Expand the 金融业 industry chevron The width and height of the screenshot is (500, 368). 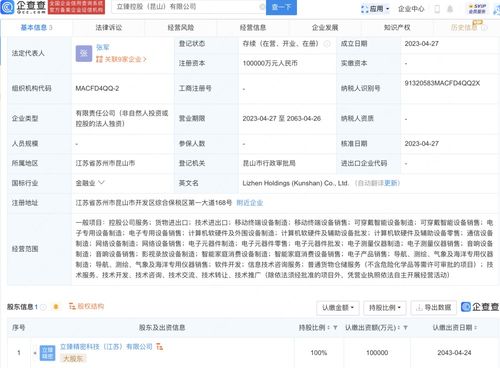101,183
